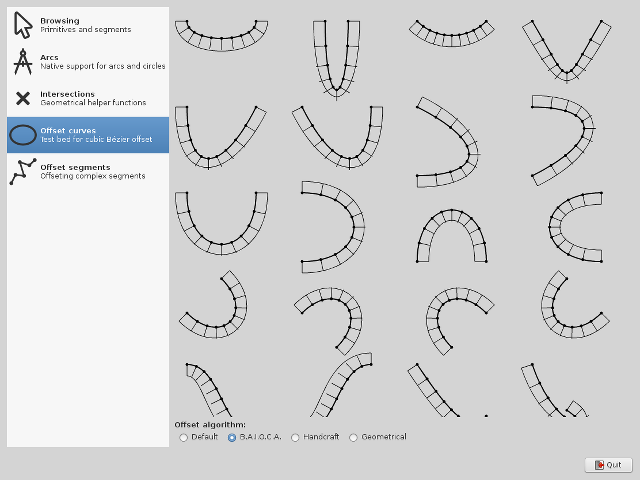Click the Browsing arrow cursor icon
Image resolution: width=640 pixels, height=480 pixels.
(23, 25)
